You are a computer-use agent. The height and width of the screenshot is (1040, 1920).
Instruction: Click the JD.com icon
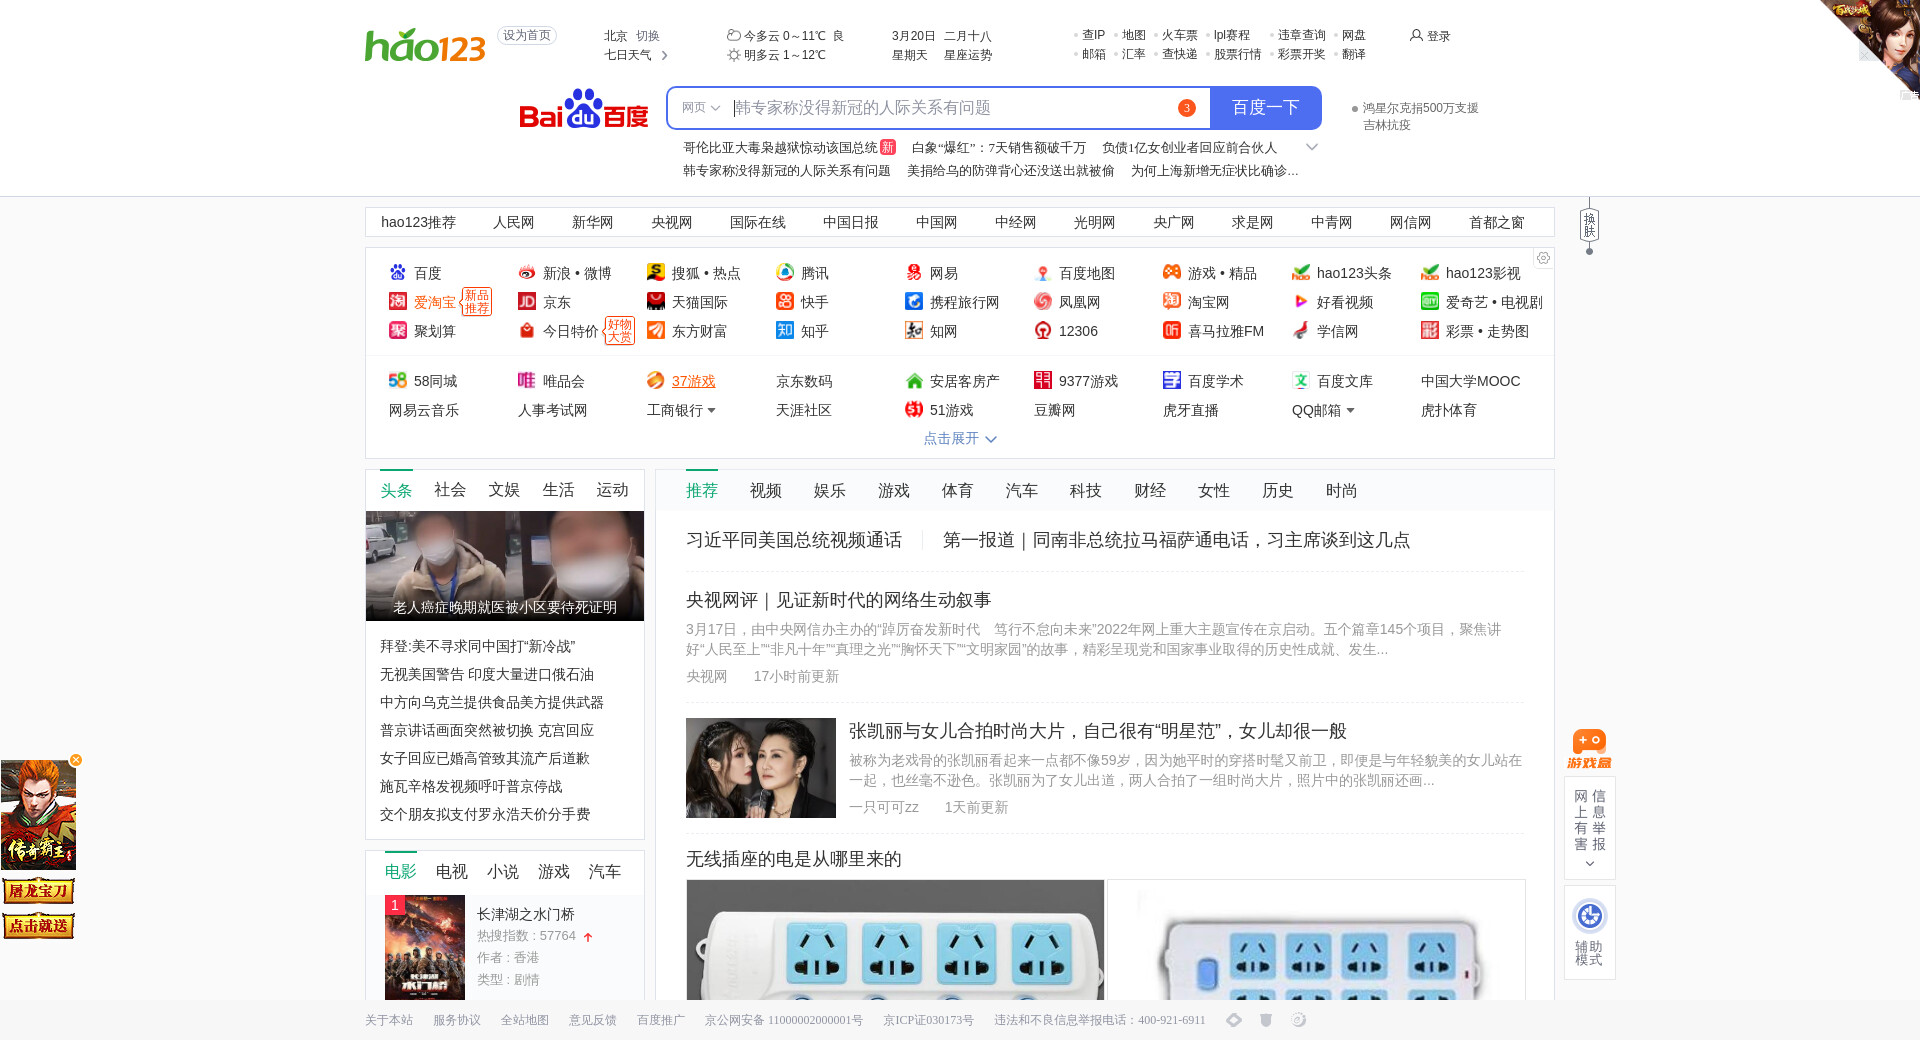tap(527, 302)
